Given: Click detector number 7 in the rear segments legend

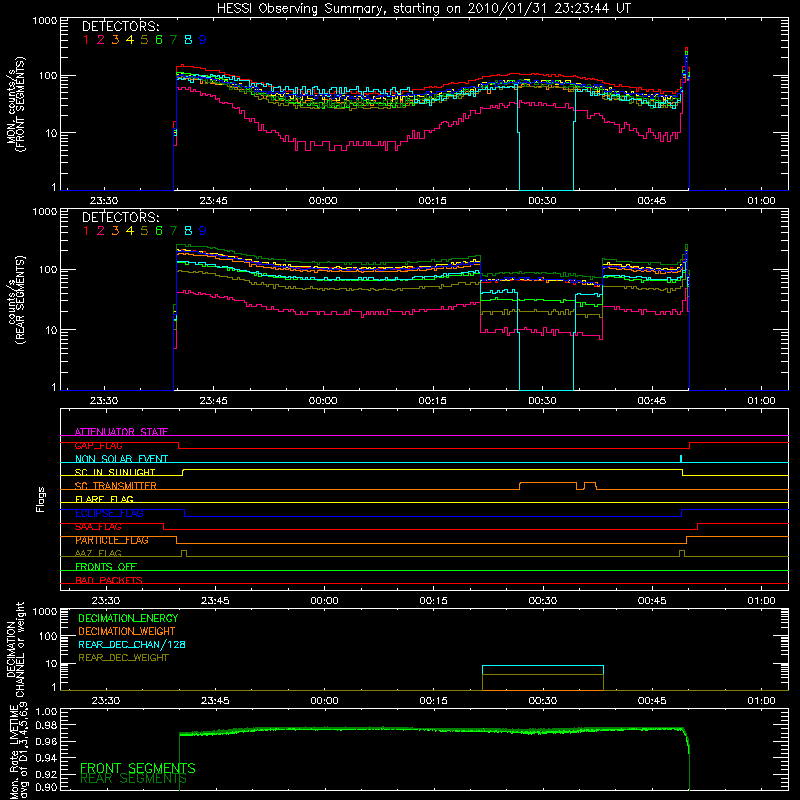Looking at the screenshot, I should coord(173,231).
